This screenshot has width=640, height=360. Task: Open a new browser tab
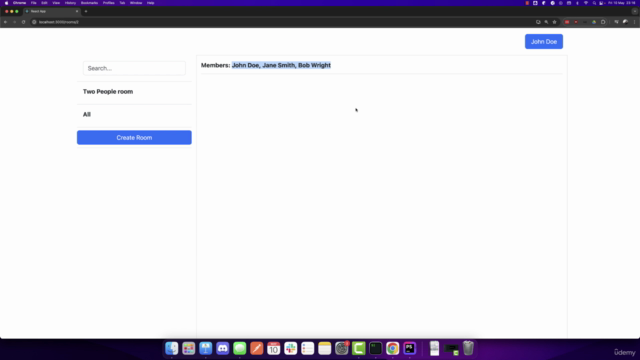[x=86, y=11]
